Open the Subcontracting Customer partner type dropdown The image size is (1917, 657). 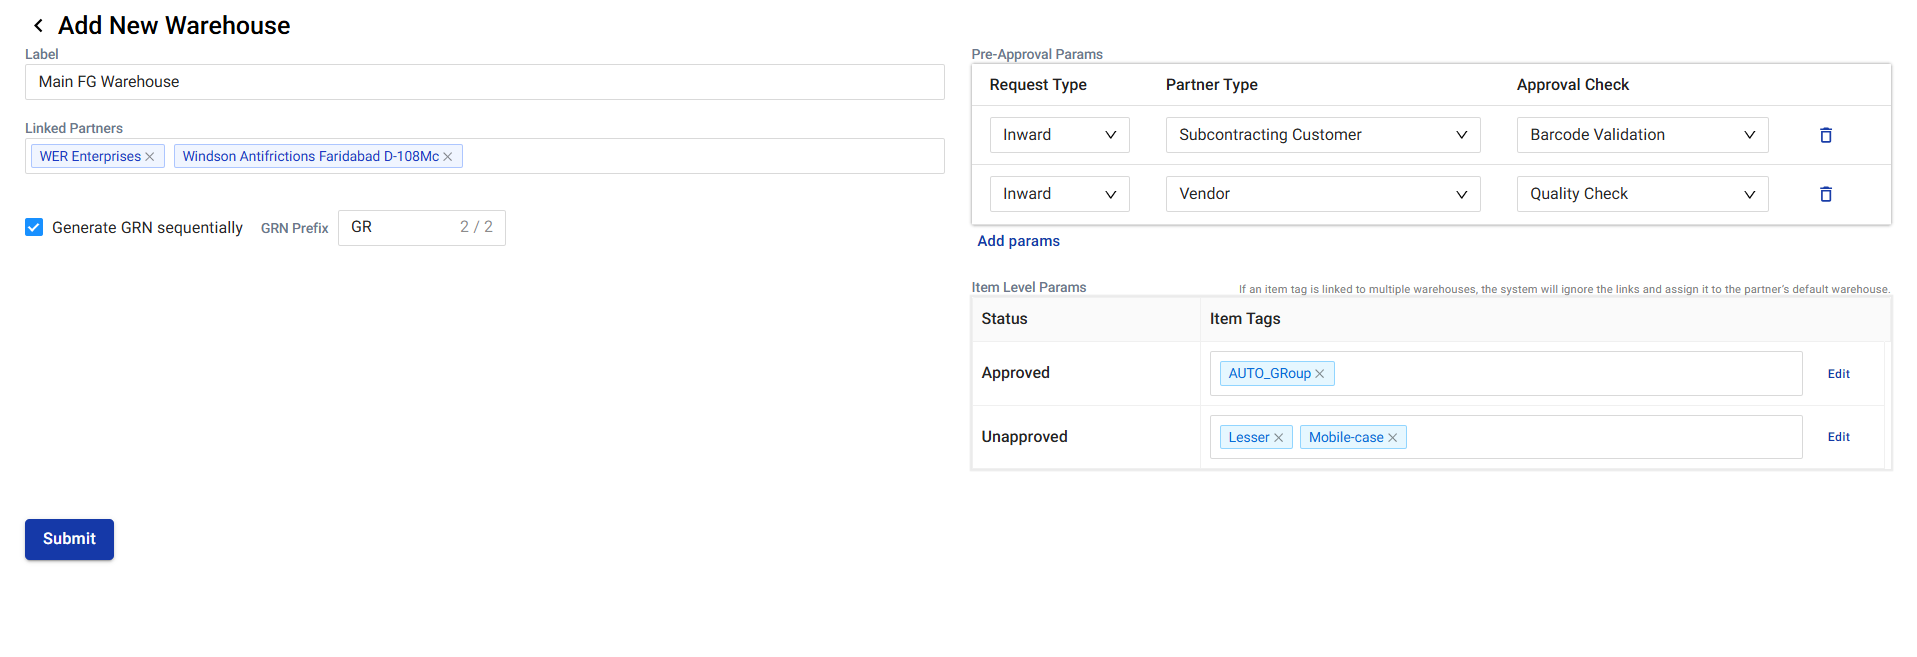(x=1322, y=135)
